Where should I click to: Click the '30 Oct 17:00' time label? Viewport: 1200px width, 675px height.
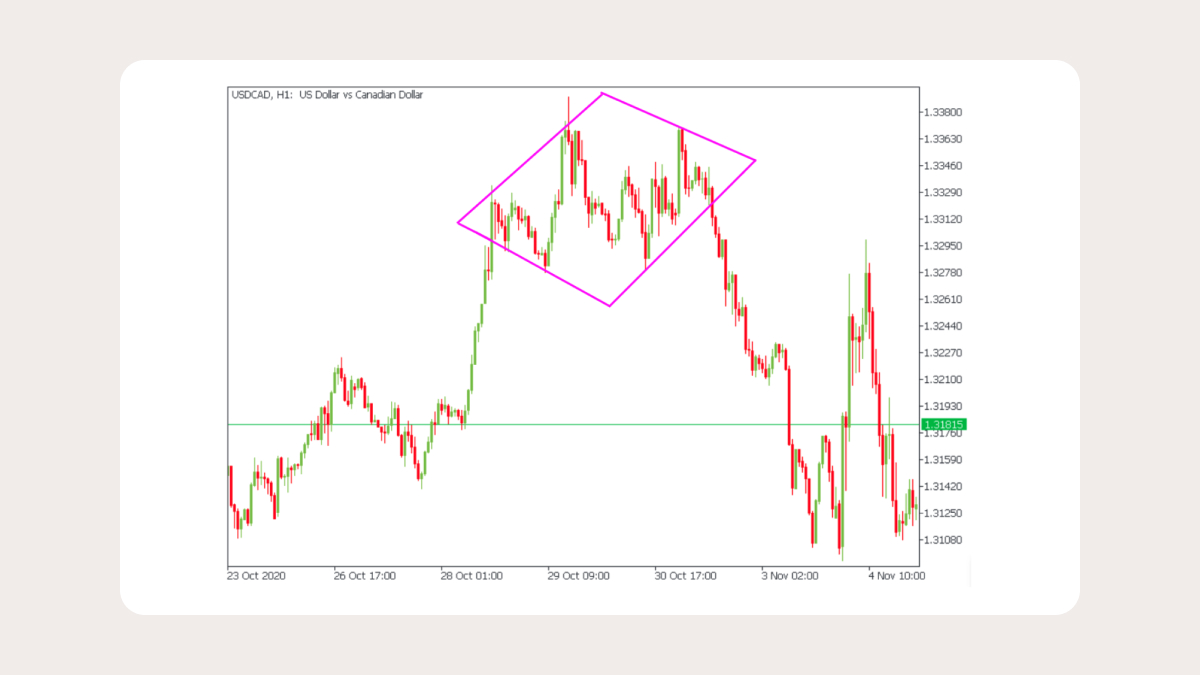coord(686,576)
